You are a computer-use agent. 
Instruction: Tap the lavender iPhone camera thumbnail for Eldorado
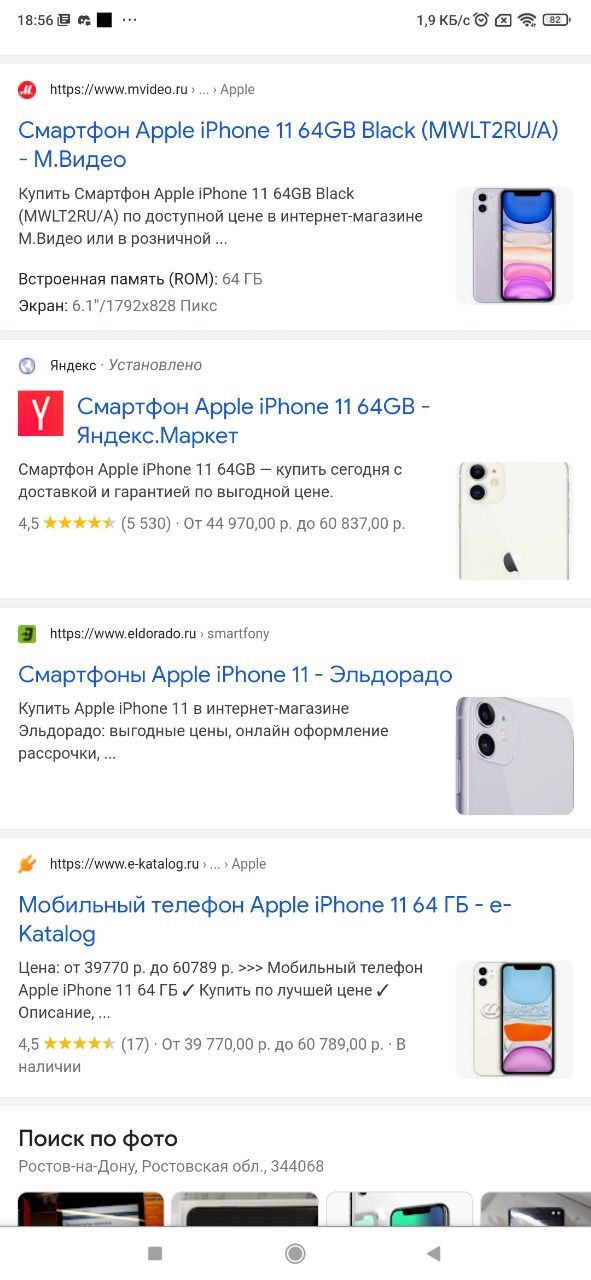point(515,756)
